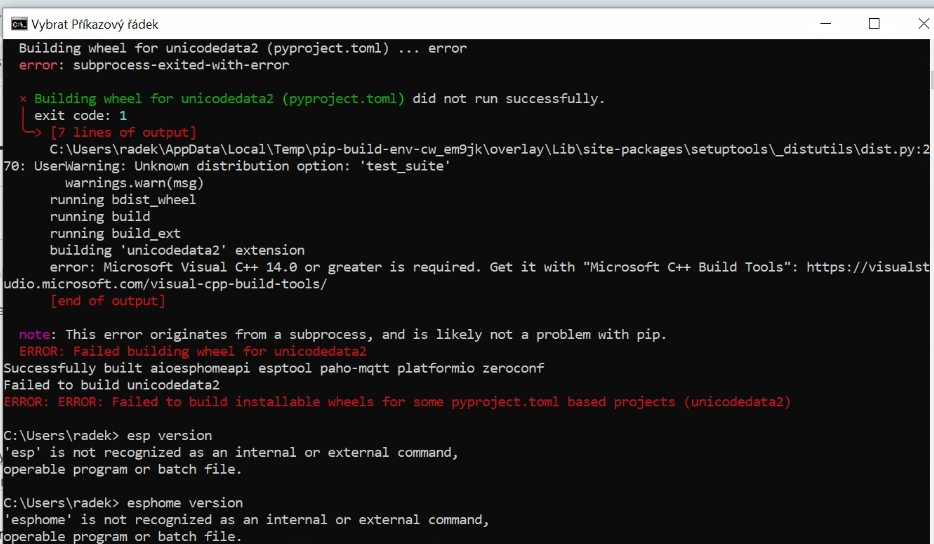This screenshot has height=544, width=934.
Task: Click the 'Failed to build installable wheels' error
Action: [397, 402]
